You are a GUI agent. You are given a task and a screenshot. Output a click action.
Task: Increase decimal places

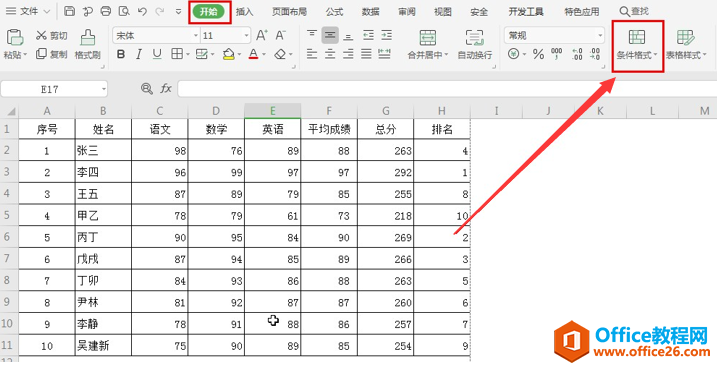point(577,54)
